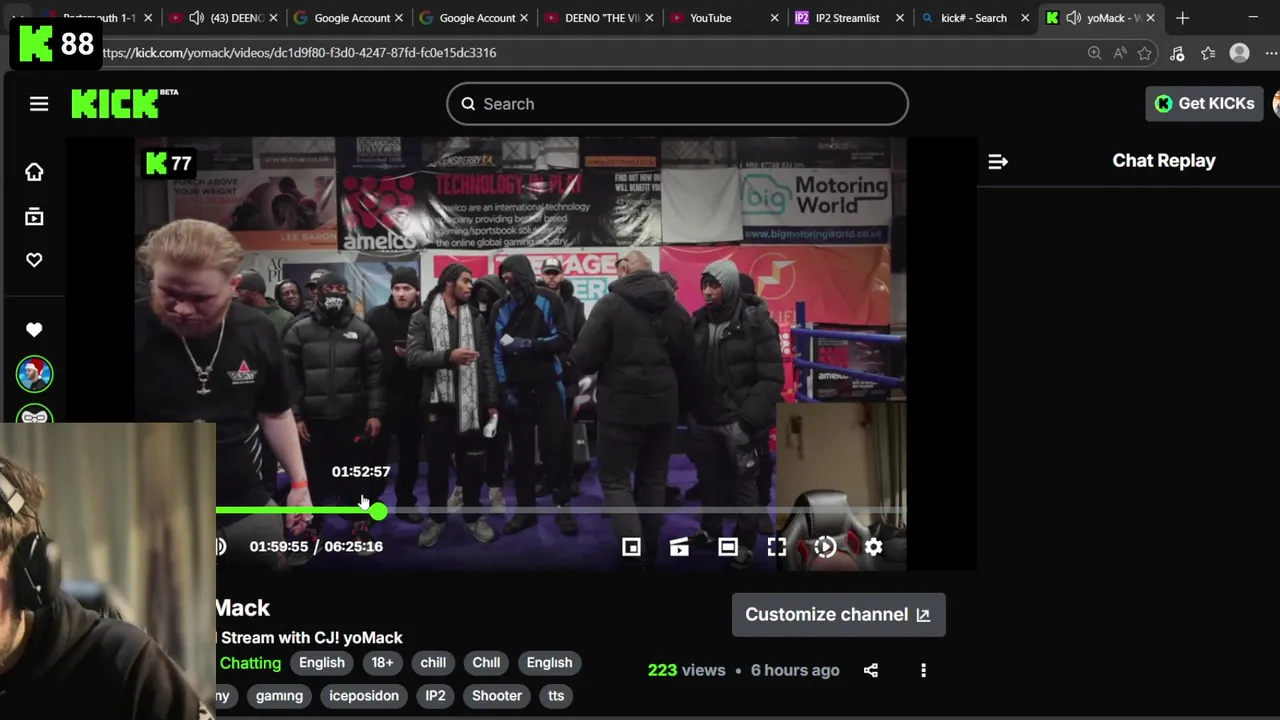1280x720 pixels.
Task: Switch to the (43) DEENO tab
Action: click(x=222, y=18)
